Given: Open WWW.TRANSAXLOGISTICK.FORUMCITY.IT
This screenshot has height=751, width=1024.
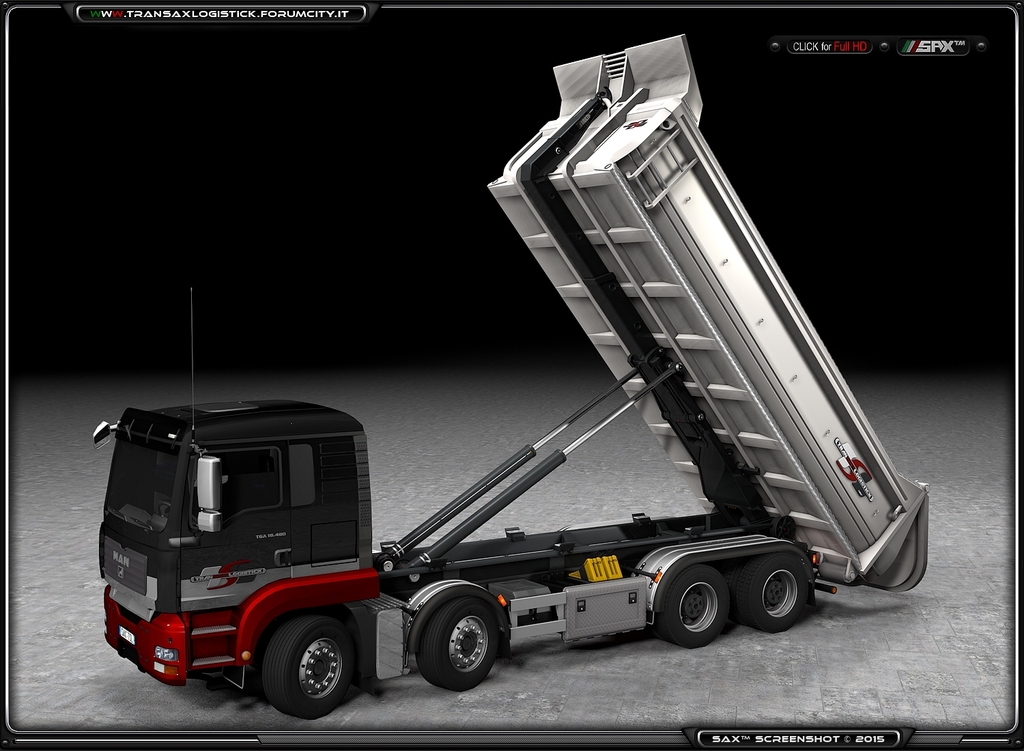Looking at the screenshot, I should point(222,14).
